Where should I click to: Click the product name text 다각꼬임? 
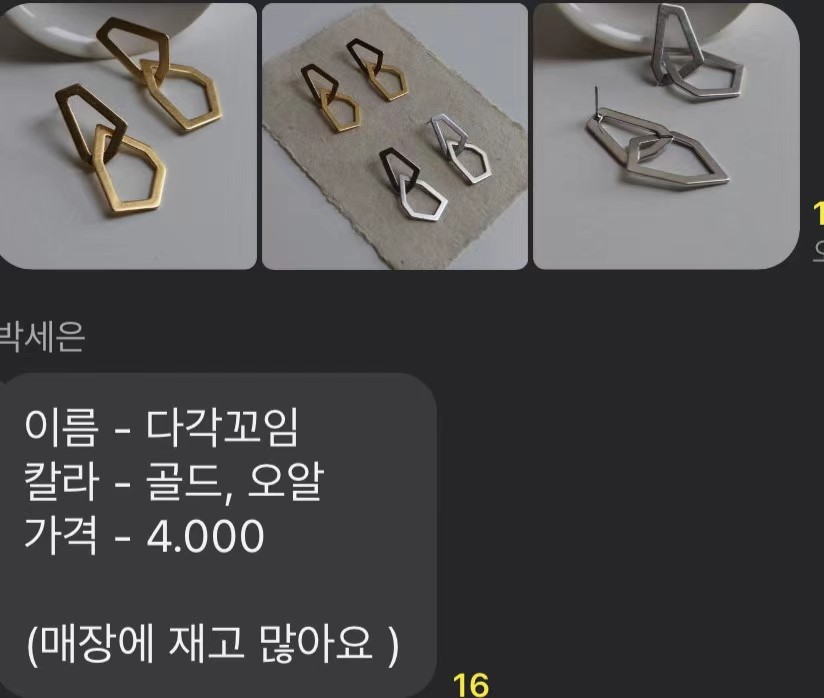(222, 427)
